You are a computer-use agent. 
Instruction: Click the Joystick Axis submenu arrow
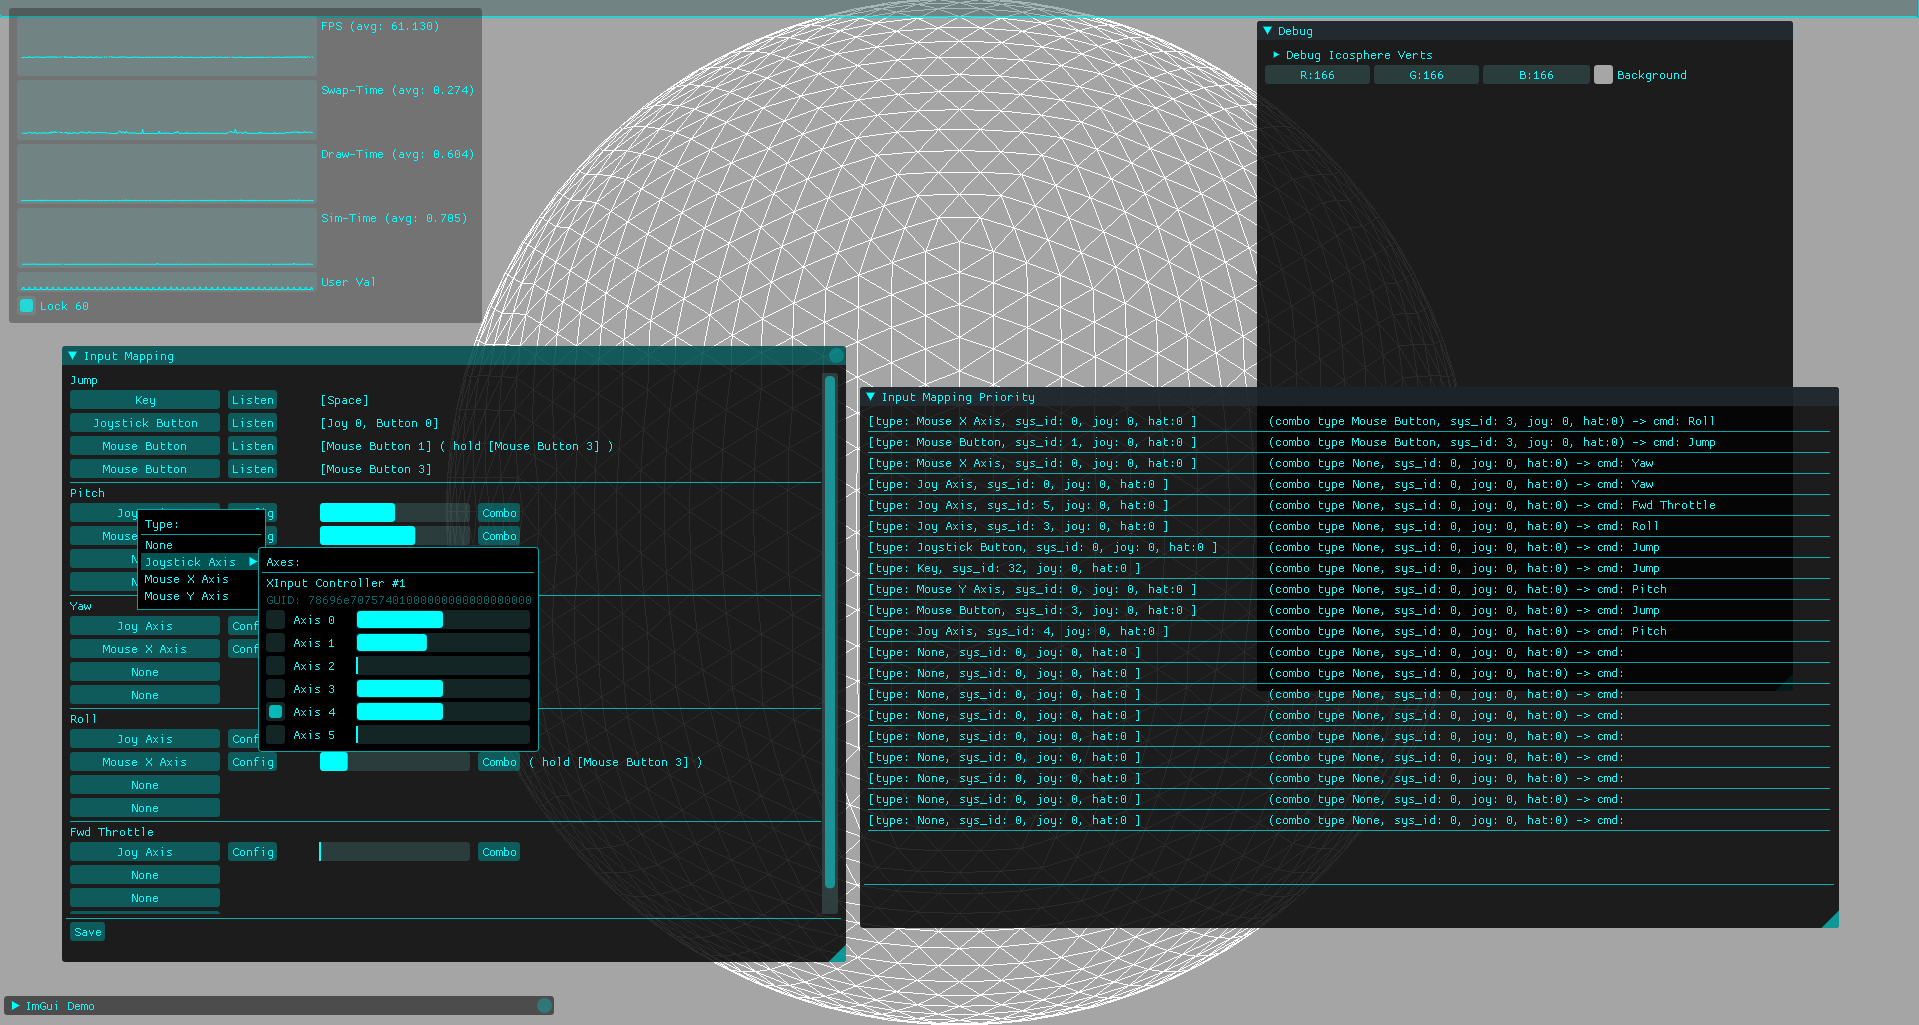point(252,562)
